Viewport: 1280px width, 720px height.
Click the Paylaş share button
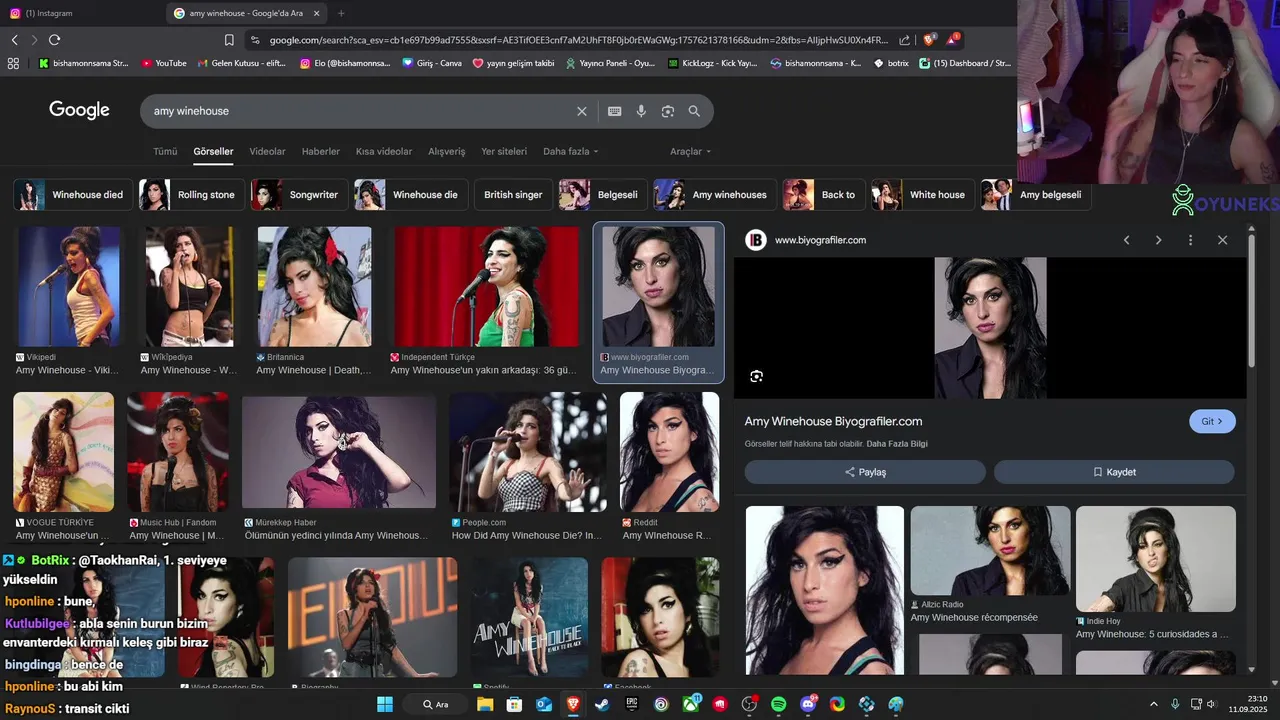click(x=865, y=472)
